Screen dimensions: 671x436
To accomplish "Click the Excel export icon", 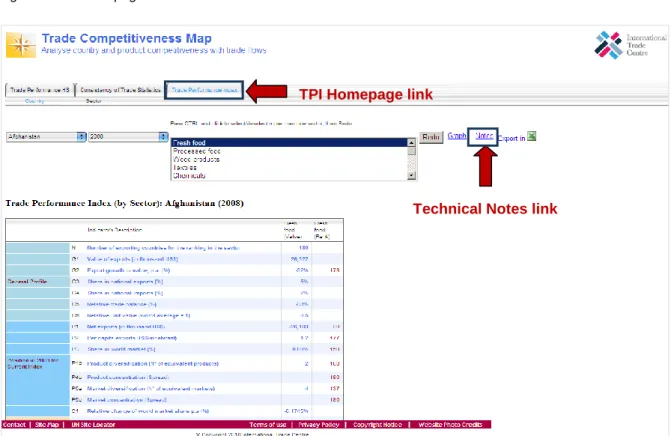I will (531, 136).
